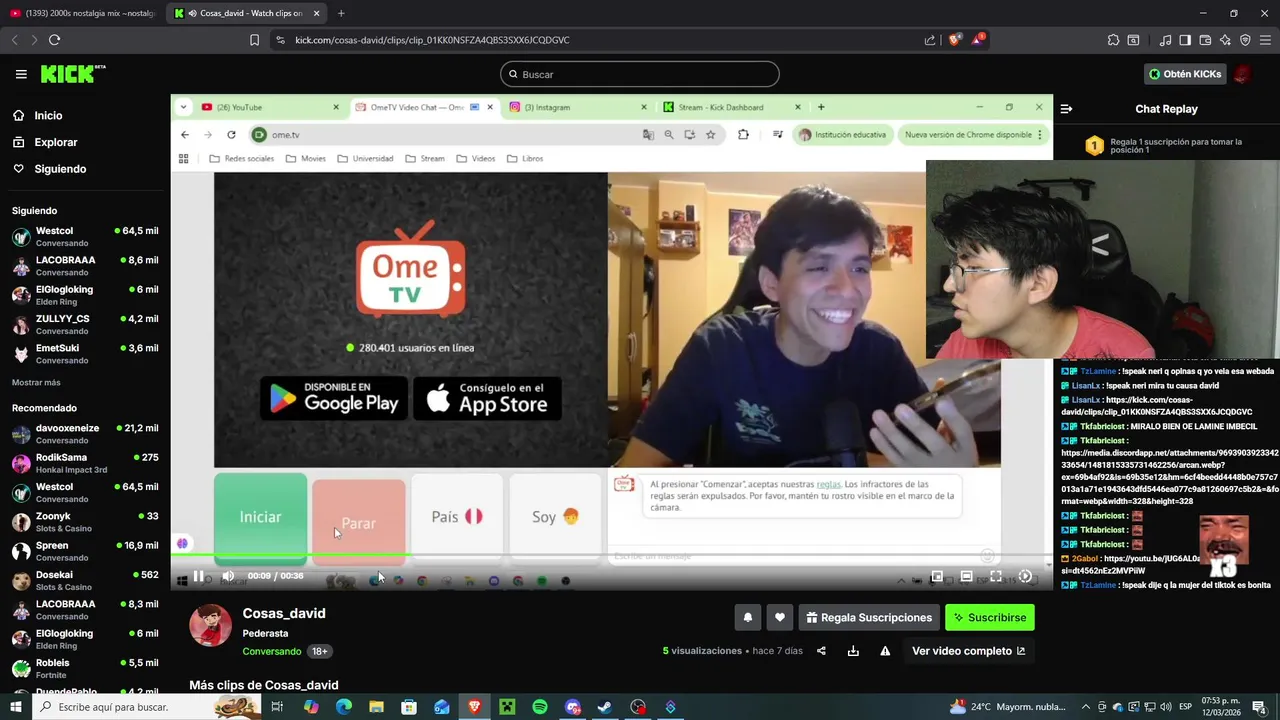Open Leo AI sparkle icon
This screenshot has width=1280, height=720.
pos(1225,40)
